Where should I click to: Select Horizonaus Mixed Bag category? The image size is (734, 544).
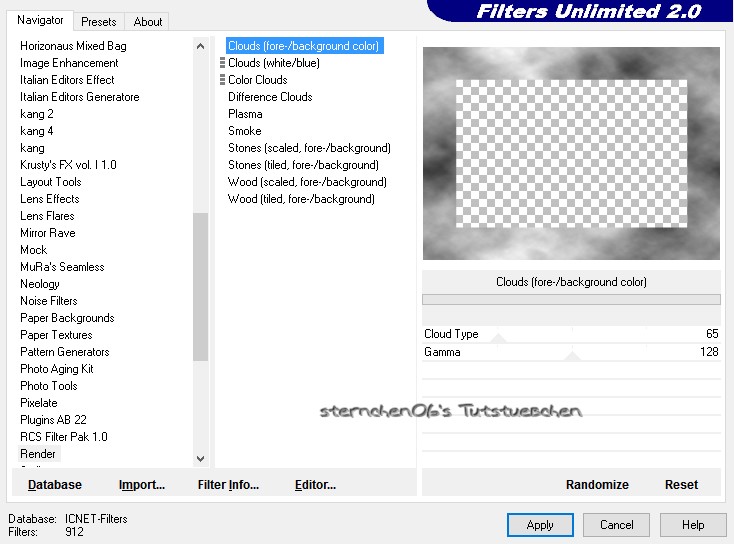tap(73, 46)
